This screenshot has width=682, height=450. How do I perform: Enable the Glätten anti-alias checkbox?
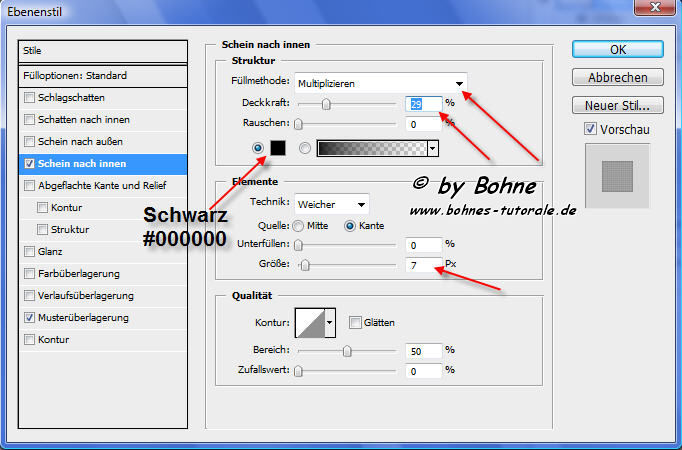pyautogui.click(x=356, y=322)
